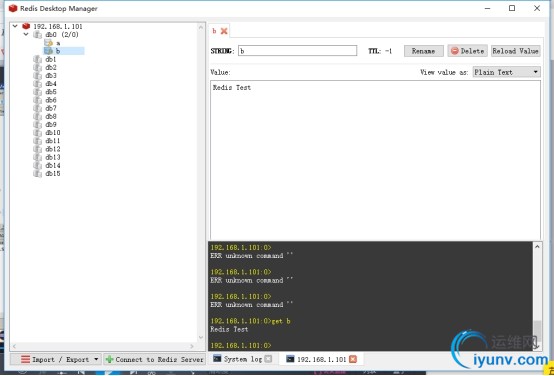This screenshot has width=554, height=376.
Task: Switch to the System log tab
Action: (242, 359)
